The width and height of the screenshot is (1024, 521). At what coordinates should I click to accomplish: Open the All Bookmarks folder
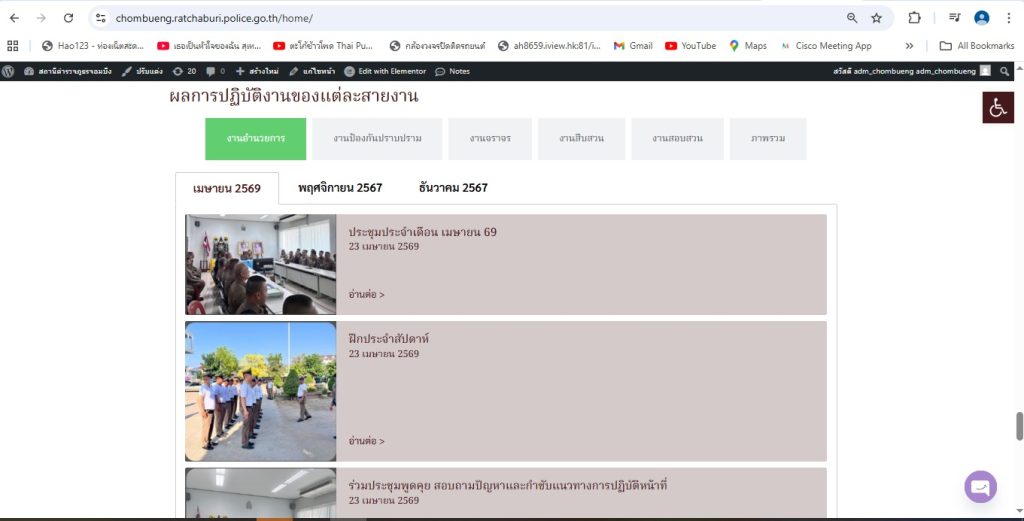pos(977,46)
